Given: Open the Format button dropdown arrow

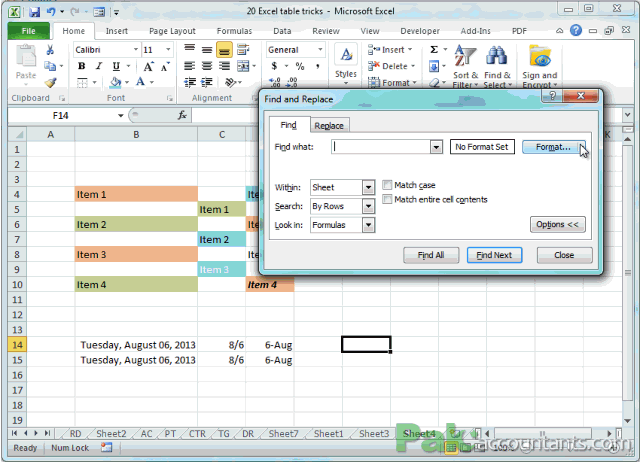Looking at the screenshot, I should (582, 147).
